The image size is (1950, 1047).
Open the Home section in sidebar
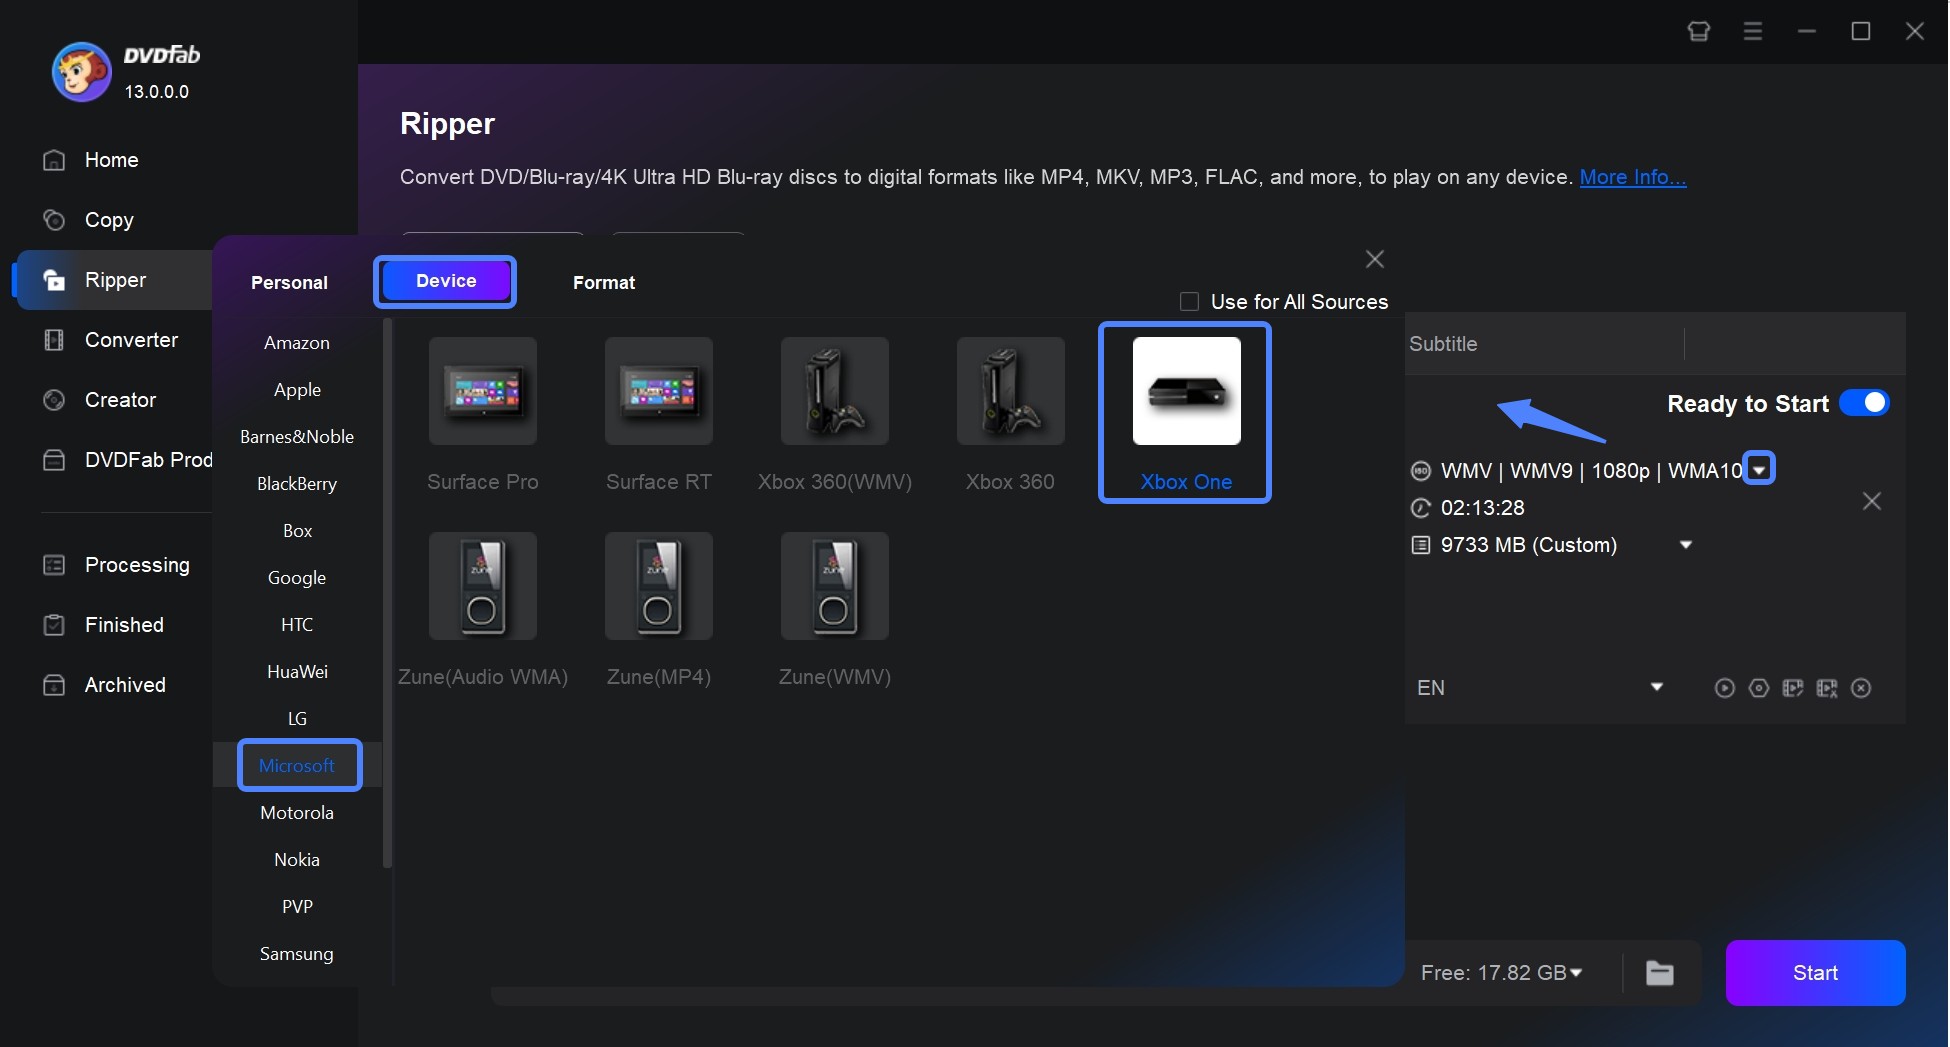coord(111,160)
